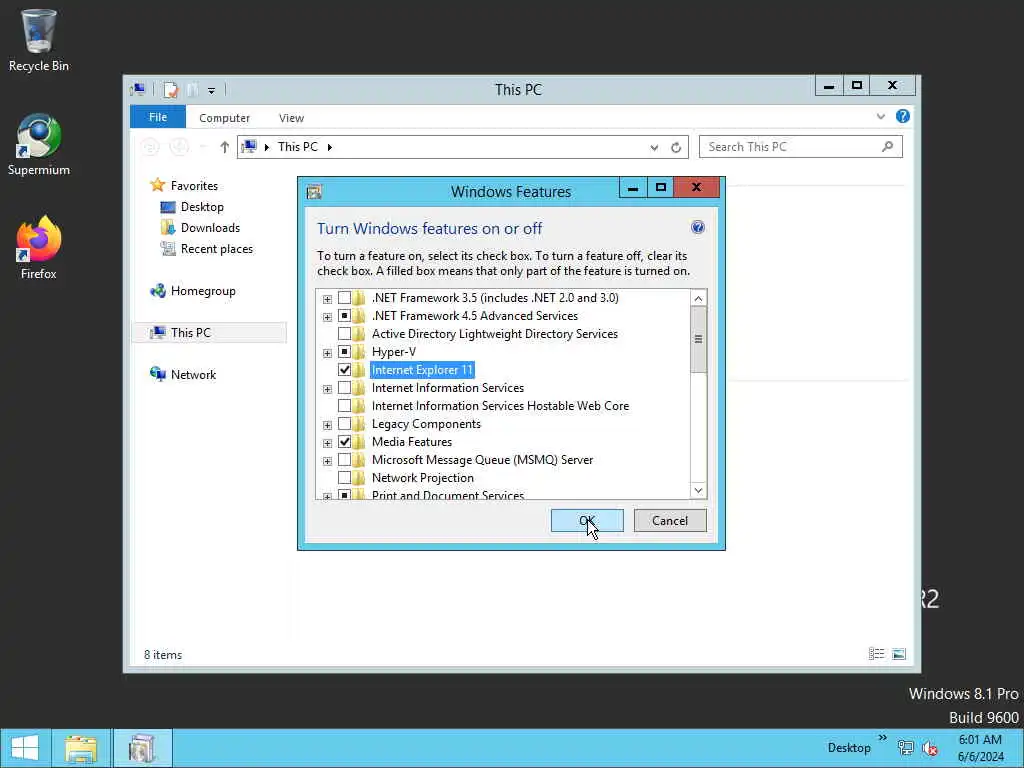Go up one folder level arrow
The image size is (1024, 768).
point(225,147)
